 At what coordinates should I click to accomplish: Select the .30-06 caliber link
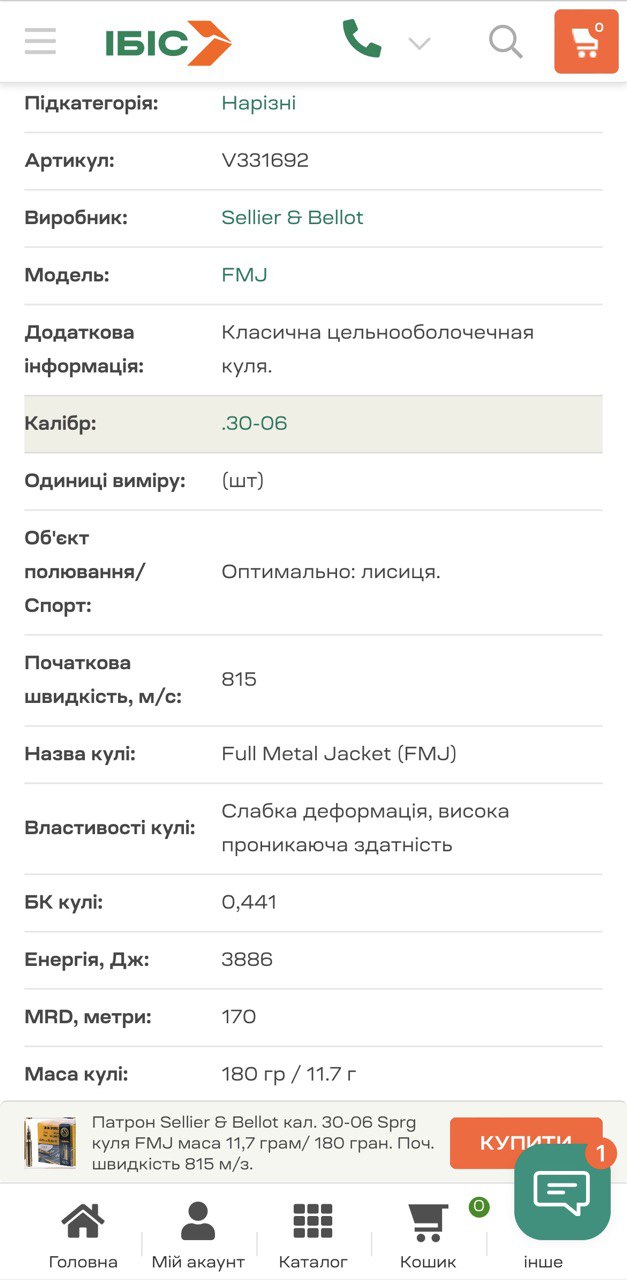(254, 424)
